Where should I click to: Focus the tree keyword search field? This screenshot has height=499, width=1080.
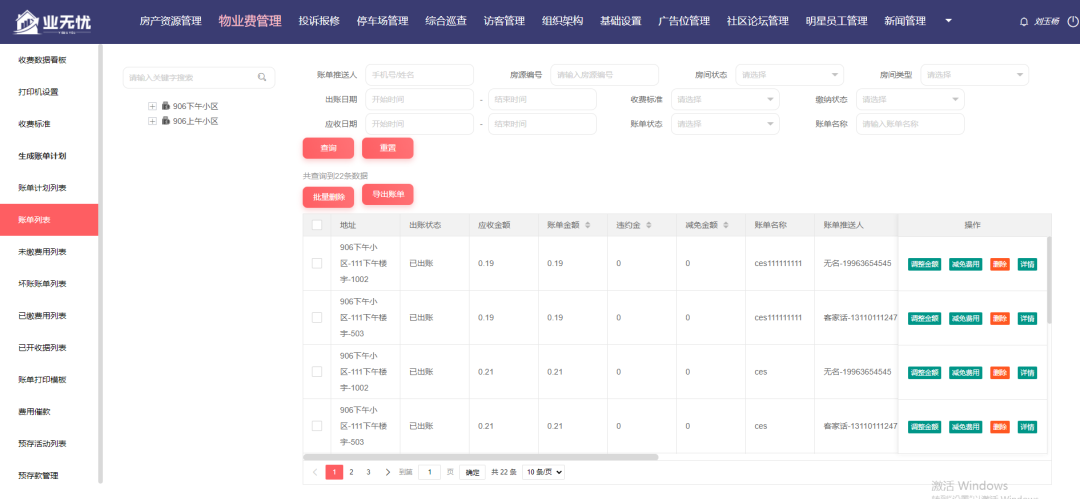[x=198, y=77]
